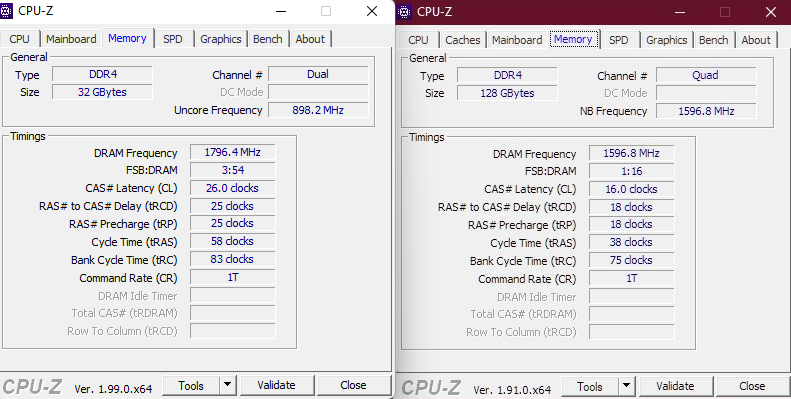Viewport: 791px width, 399px height.
Task: Click FSB:DRAM value 1:16
Action: coord(632,171)
